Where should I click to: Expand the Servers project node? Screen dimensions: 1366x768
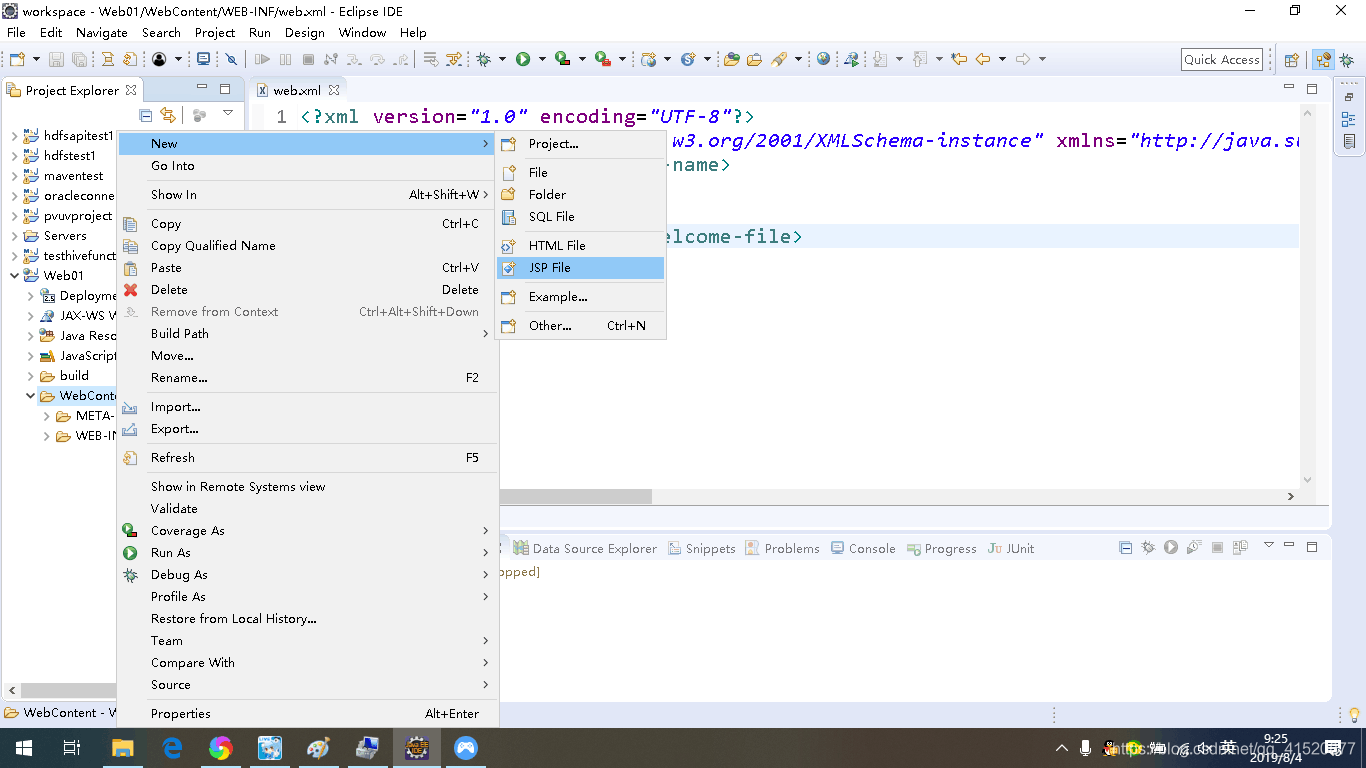pyautogui.click(x=14, y=236)
